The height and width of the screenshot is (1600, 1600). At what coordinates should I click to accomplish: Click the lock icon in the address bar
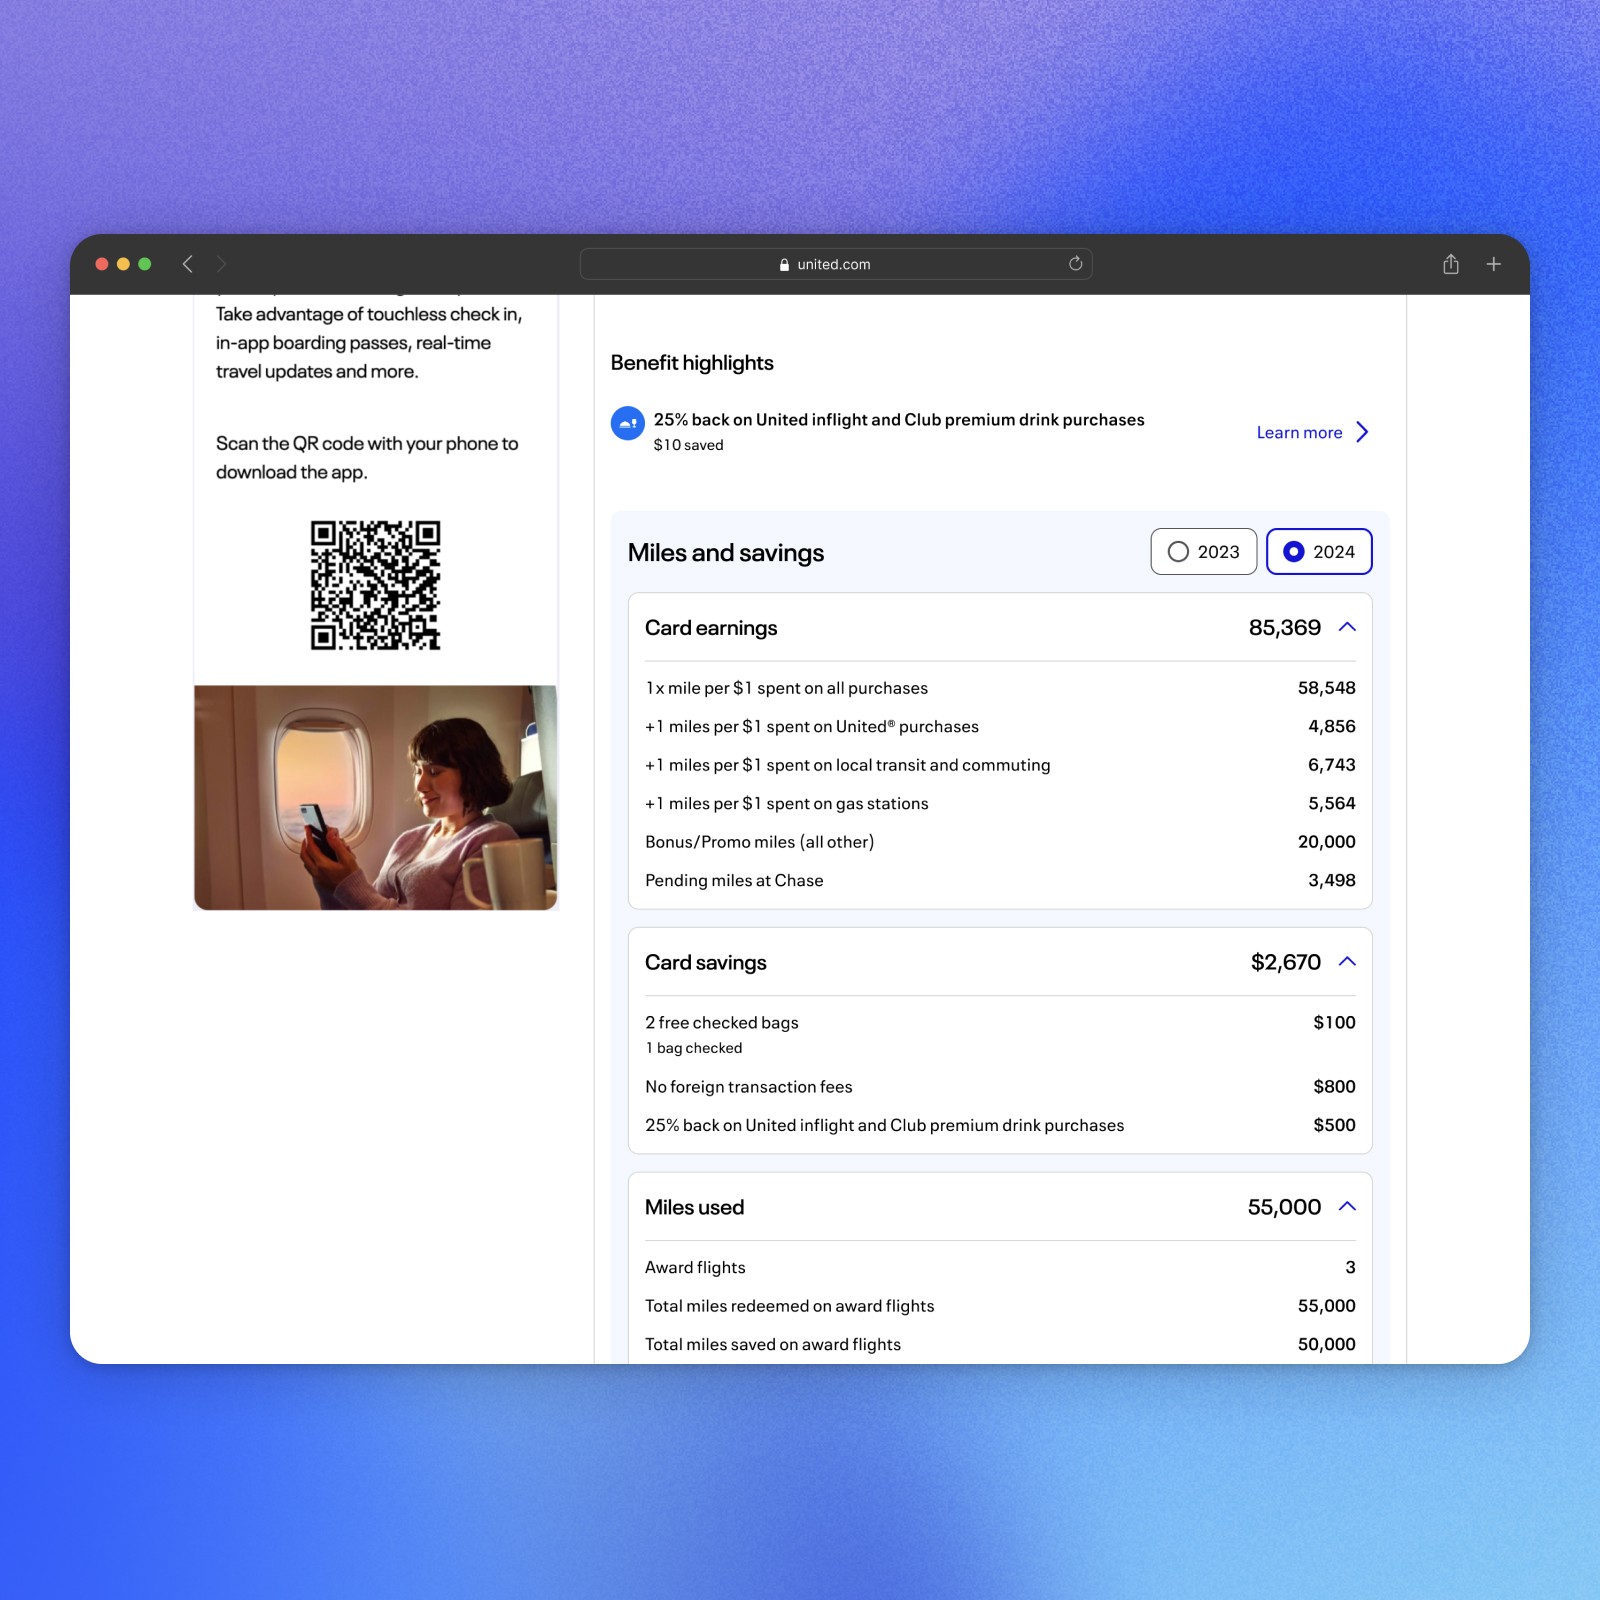click(784, 265)
